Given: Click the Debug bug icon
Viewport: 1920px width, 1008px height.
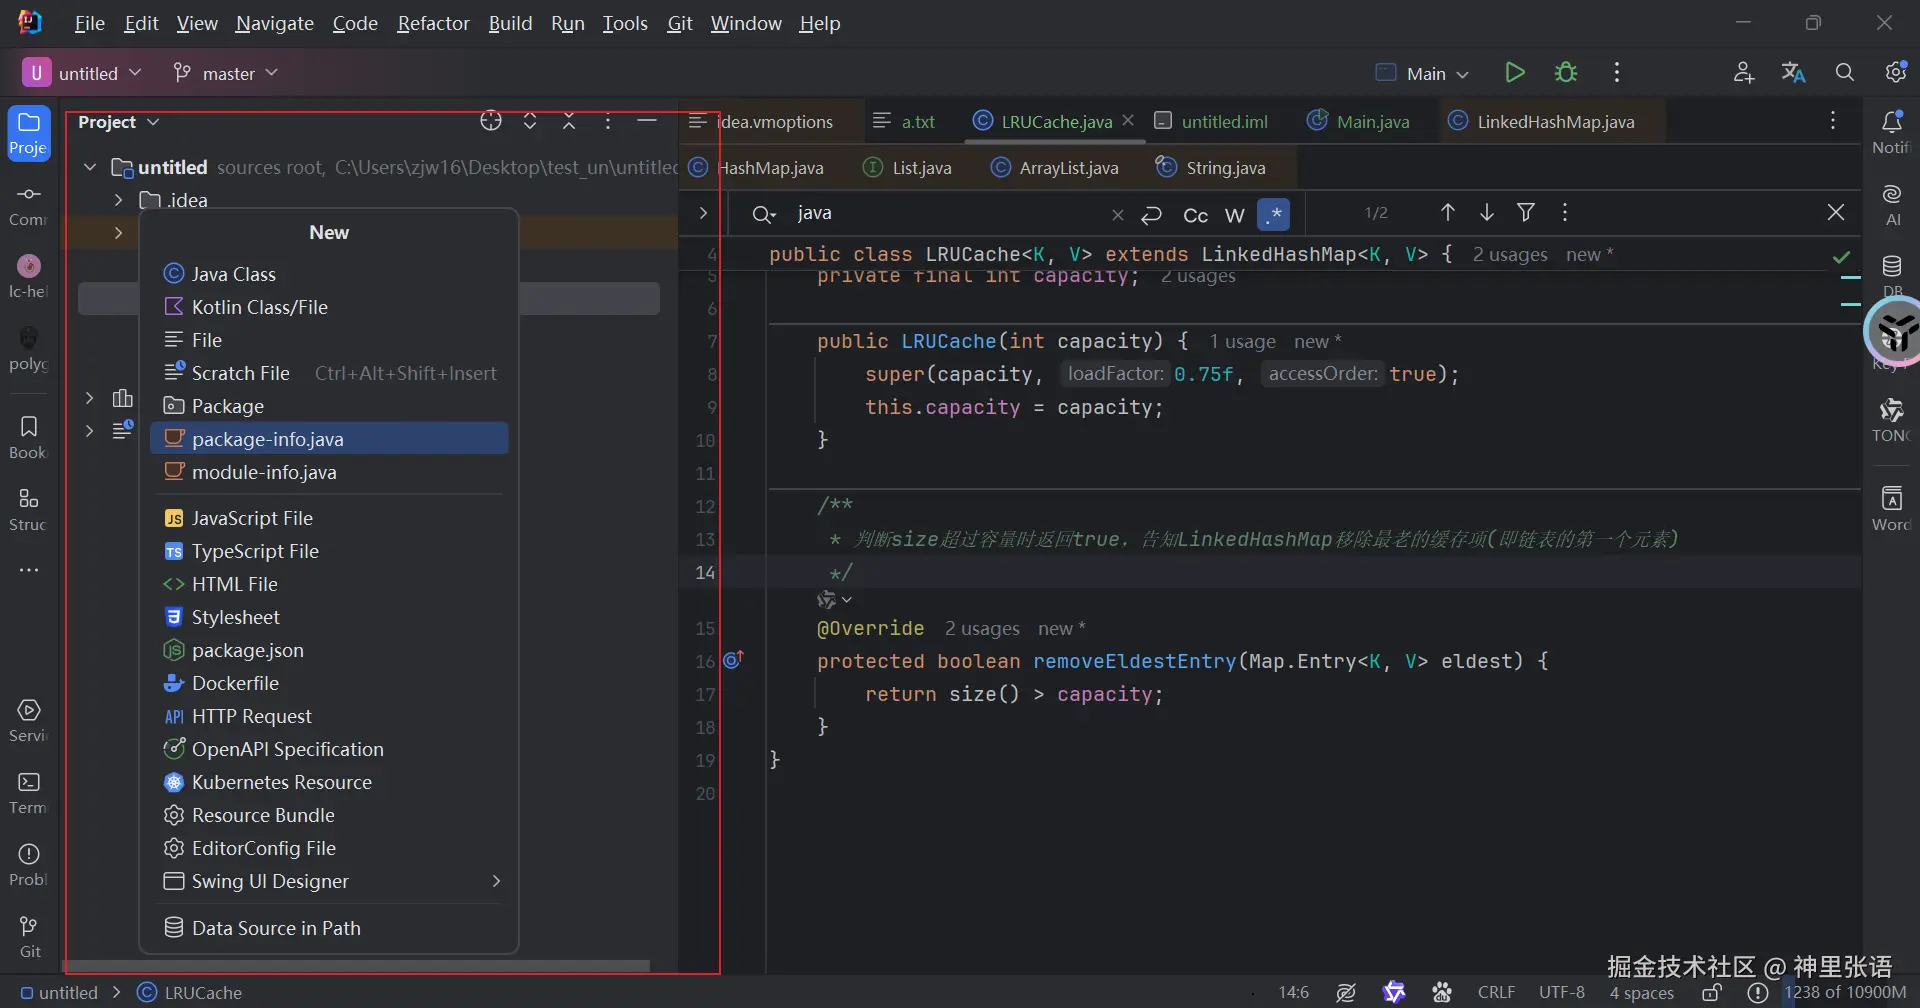Looking at the screenshot, I should (x=1566, y=73).
